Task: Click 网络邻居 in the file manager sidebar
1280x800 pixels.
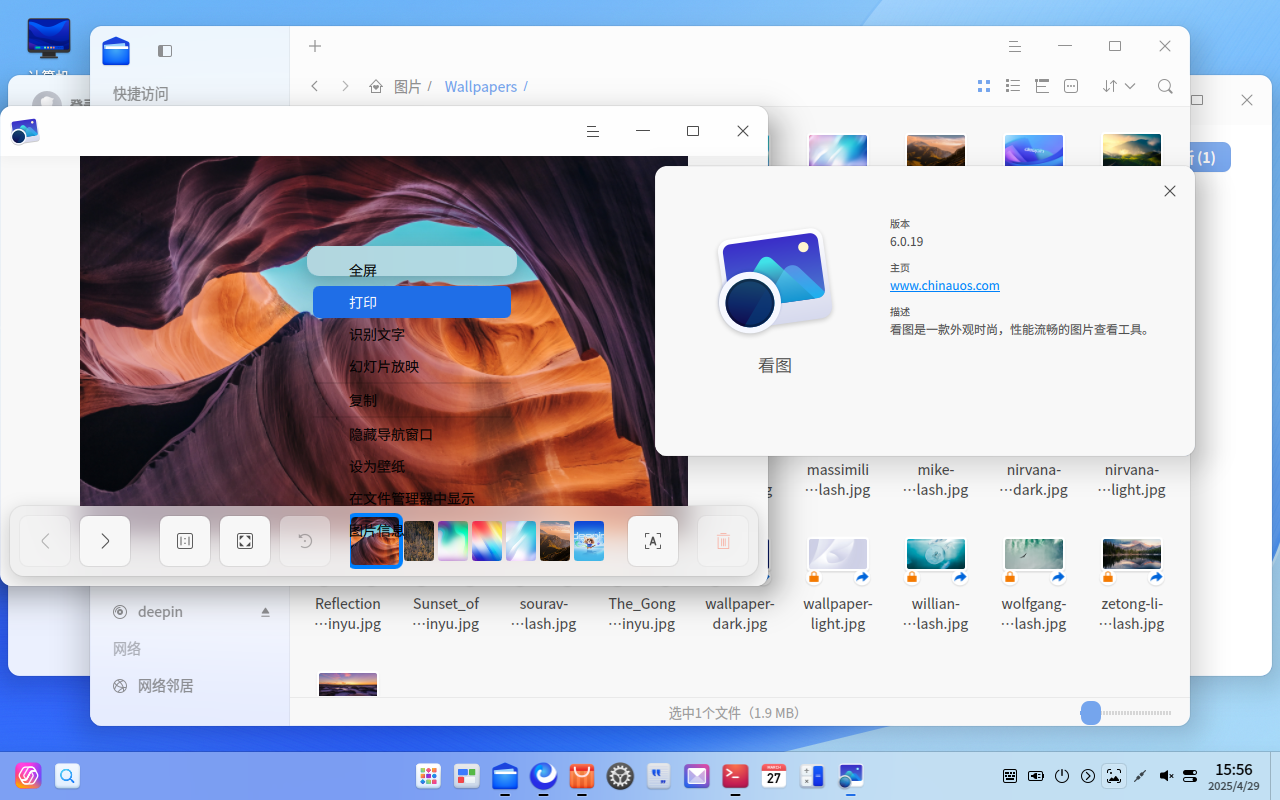Action: [x=165, y=686]
